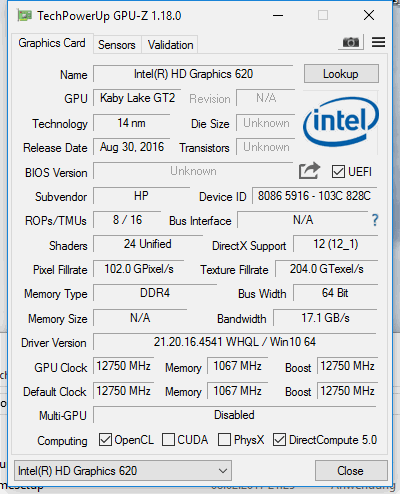Open the Intel(R) HD Graphics 620 dropdown
This screenshot has height=494, width=400.
pos(123,471)
